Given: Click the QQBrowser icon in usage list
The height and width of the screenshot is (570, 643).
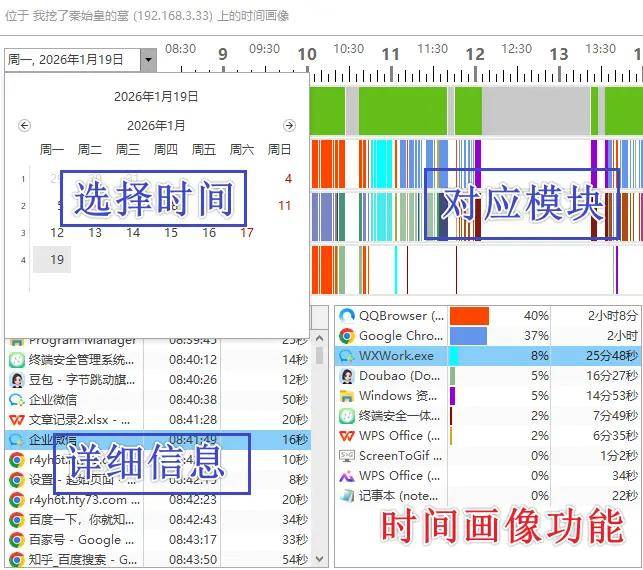Looking at the screenshot, I should click(x=347, y=316).
